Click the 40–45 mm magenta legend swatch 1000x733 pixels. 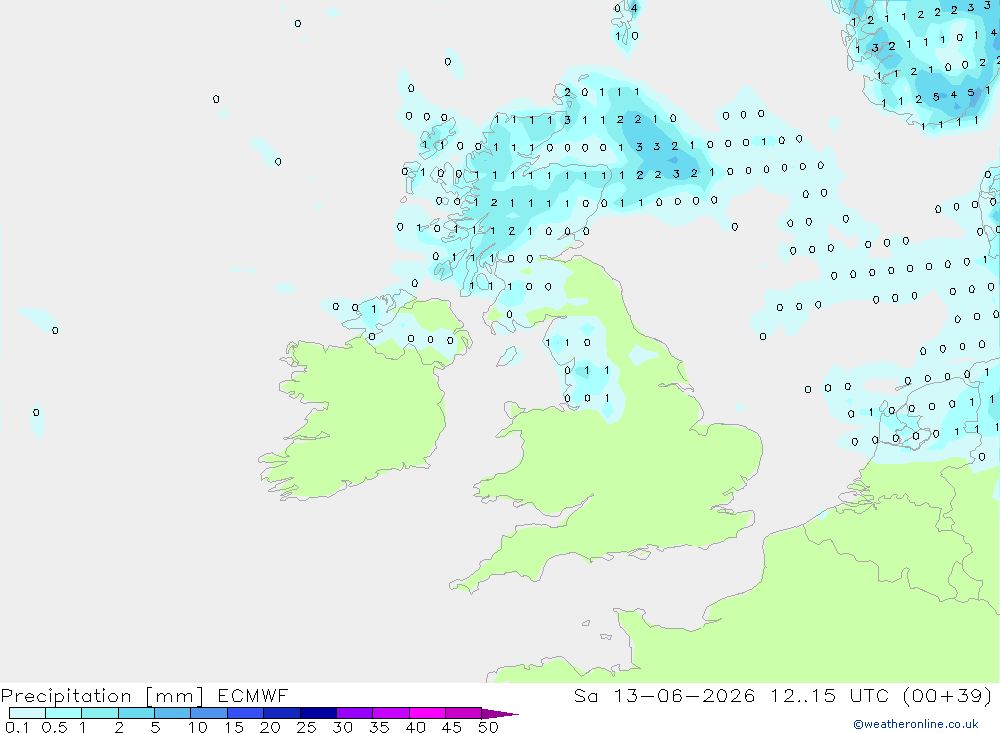click(x=427, y=713)
